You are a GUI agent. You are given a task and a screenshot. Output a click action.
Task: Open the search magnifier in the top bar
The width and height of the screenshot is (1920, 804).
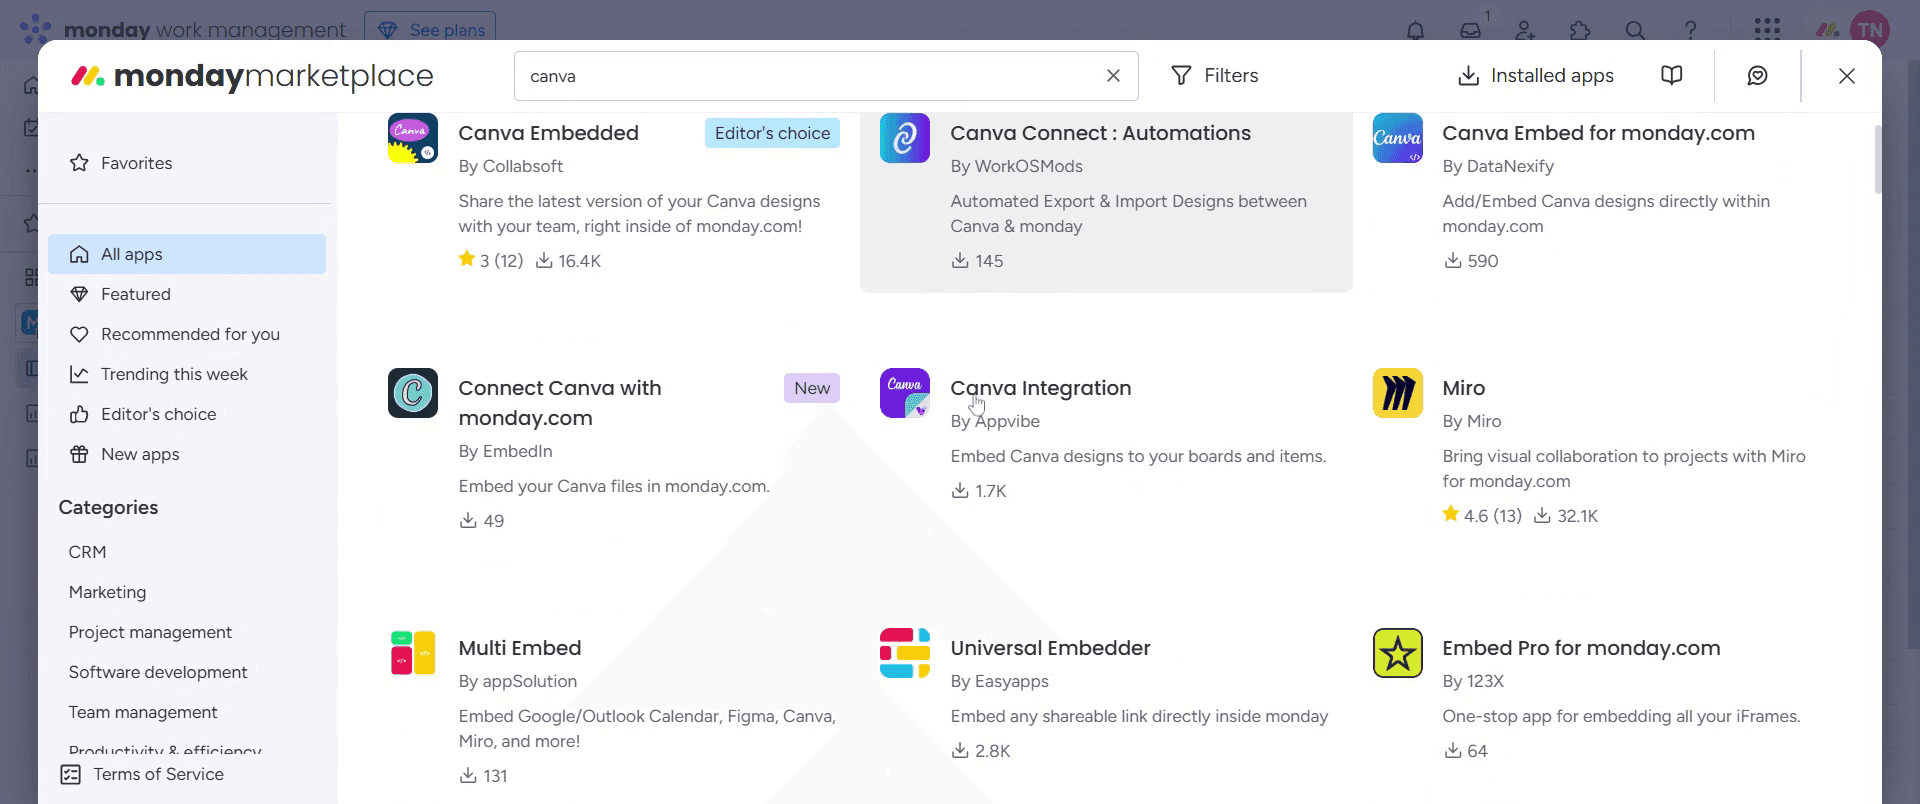pyautogui.click(x=1635, y=30)
